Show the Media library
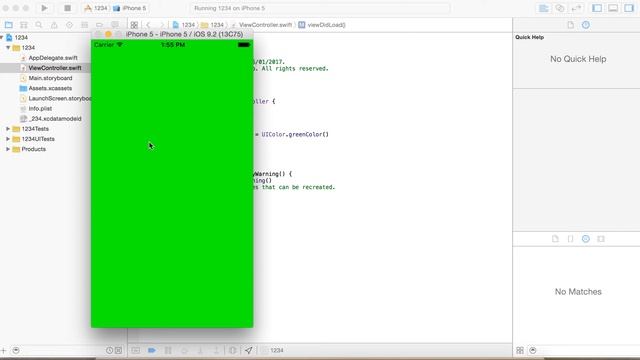The width and height of the screenshot is (640, 360). (x=601, y=239)
